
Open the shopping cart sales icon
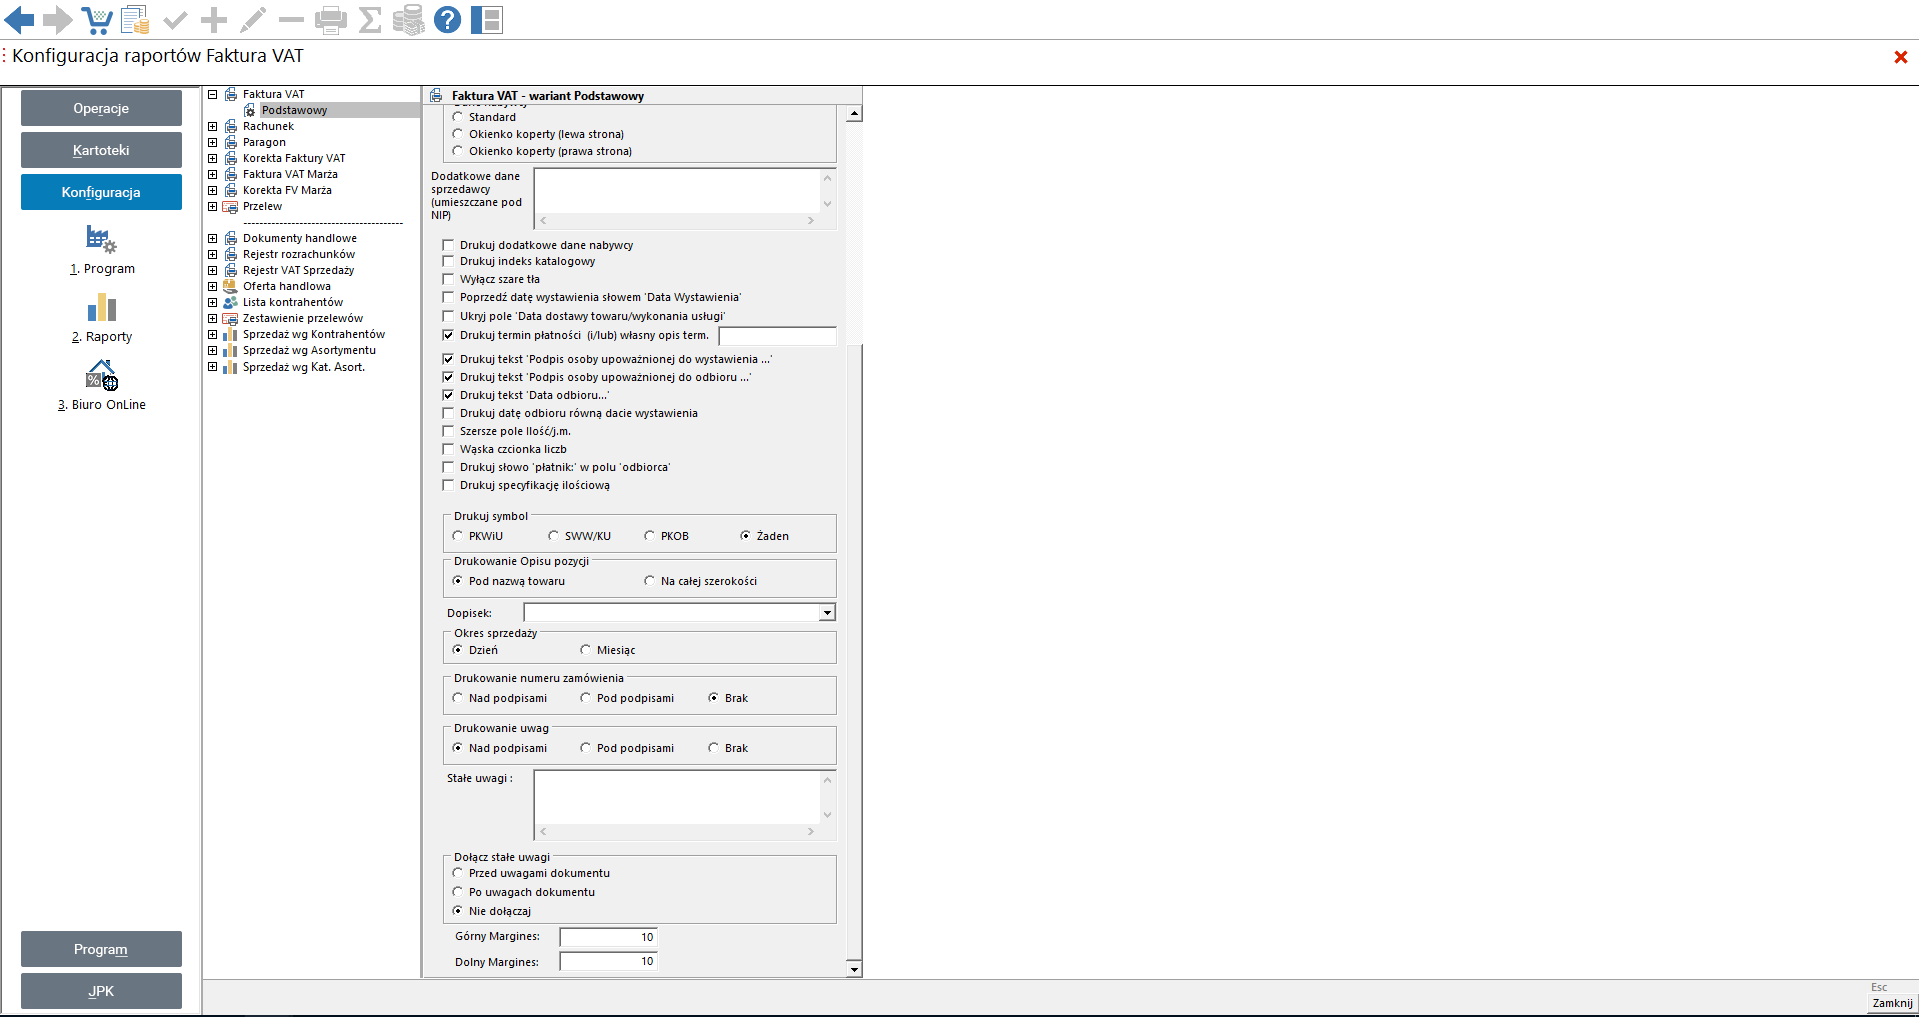[96, 19]
